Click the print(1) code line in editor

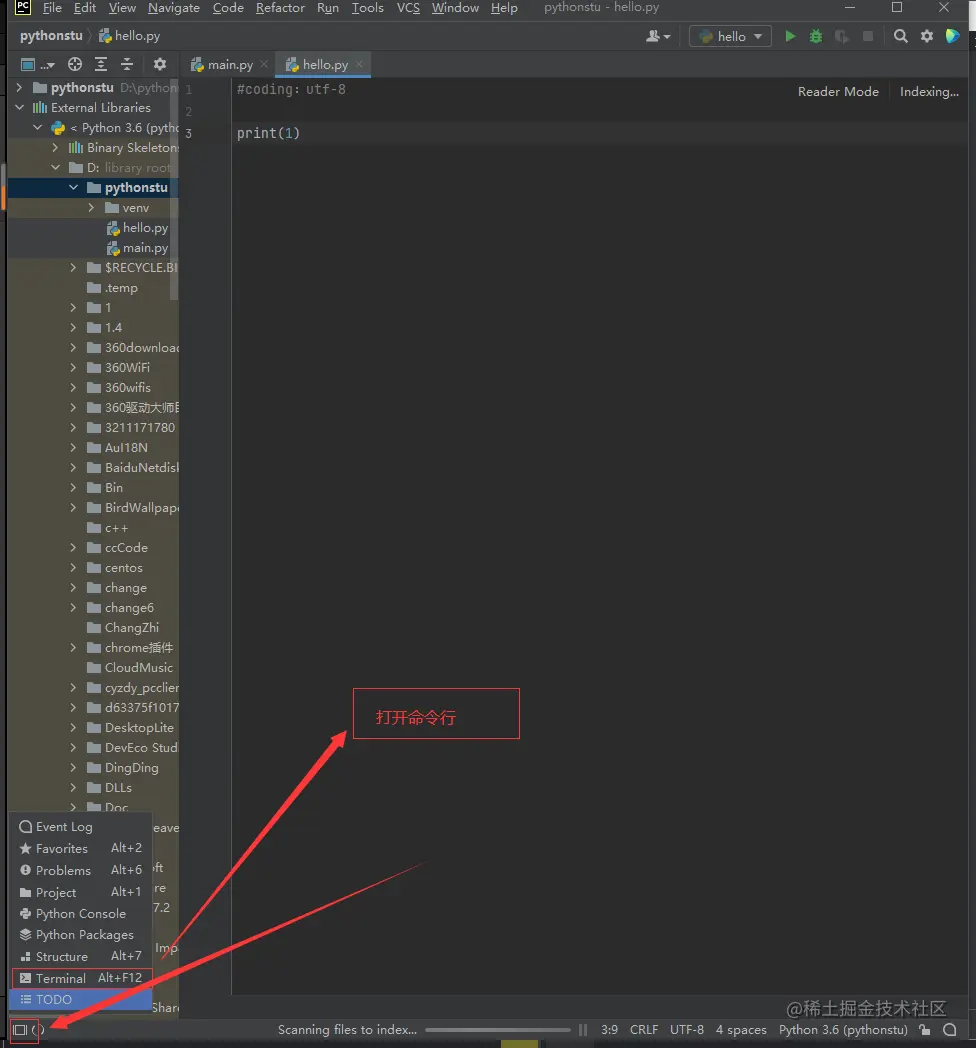tap(268, 134)
